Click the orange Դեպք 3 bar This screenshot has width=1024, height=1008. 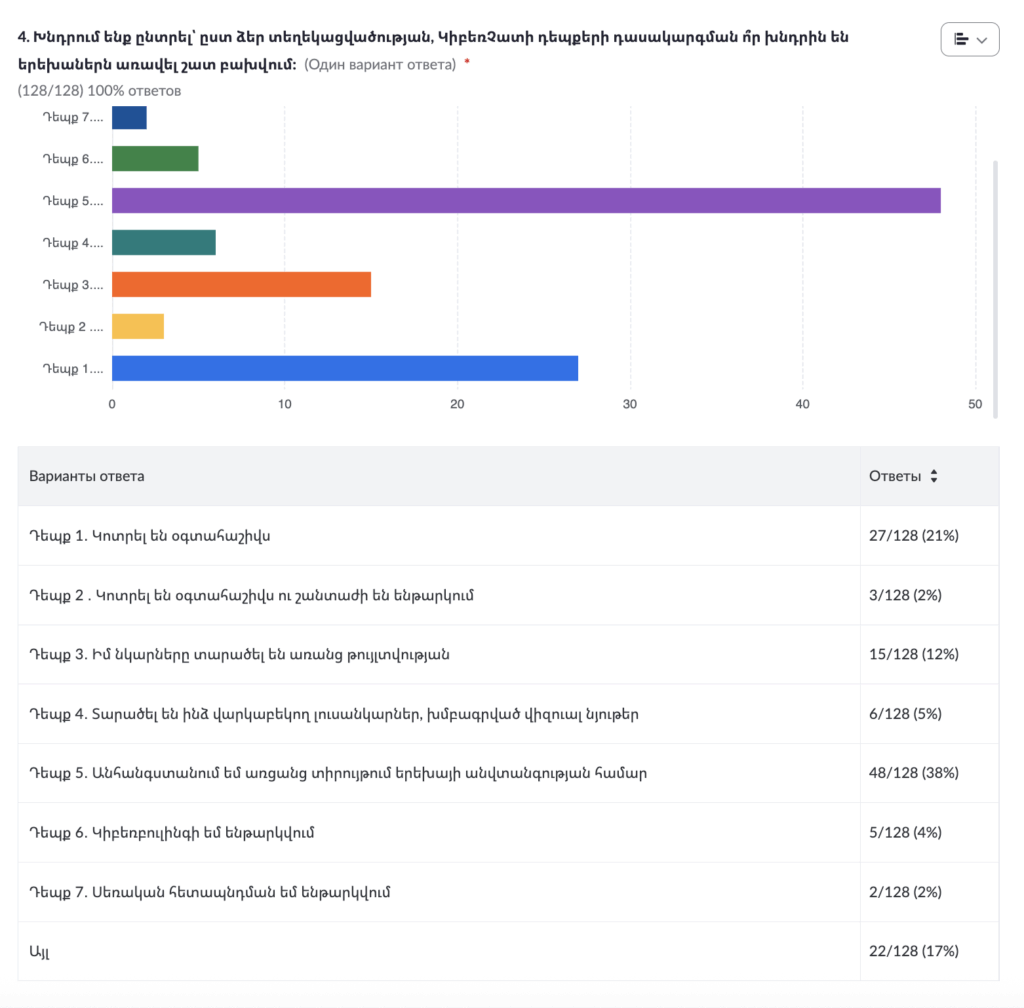241,284
